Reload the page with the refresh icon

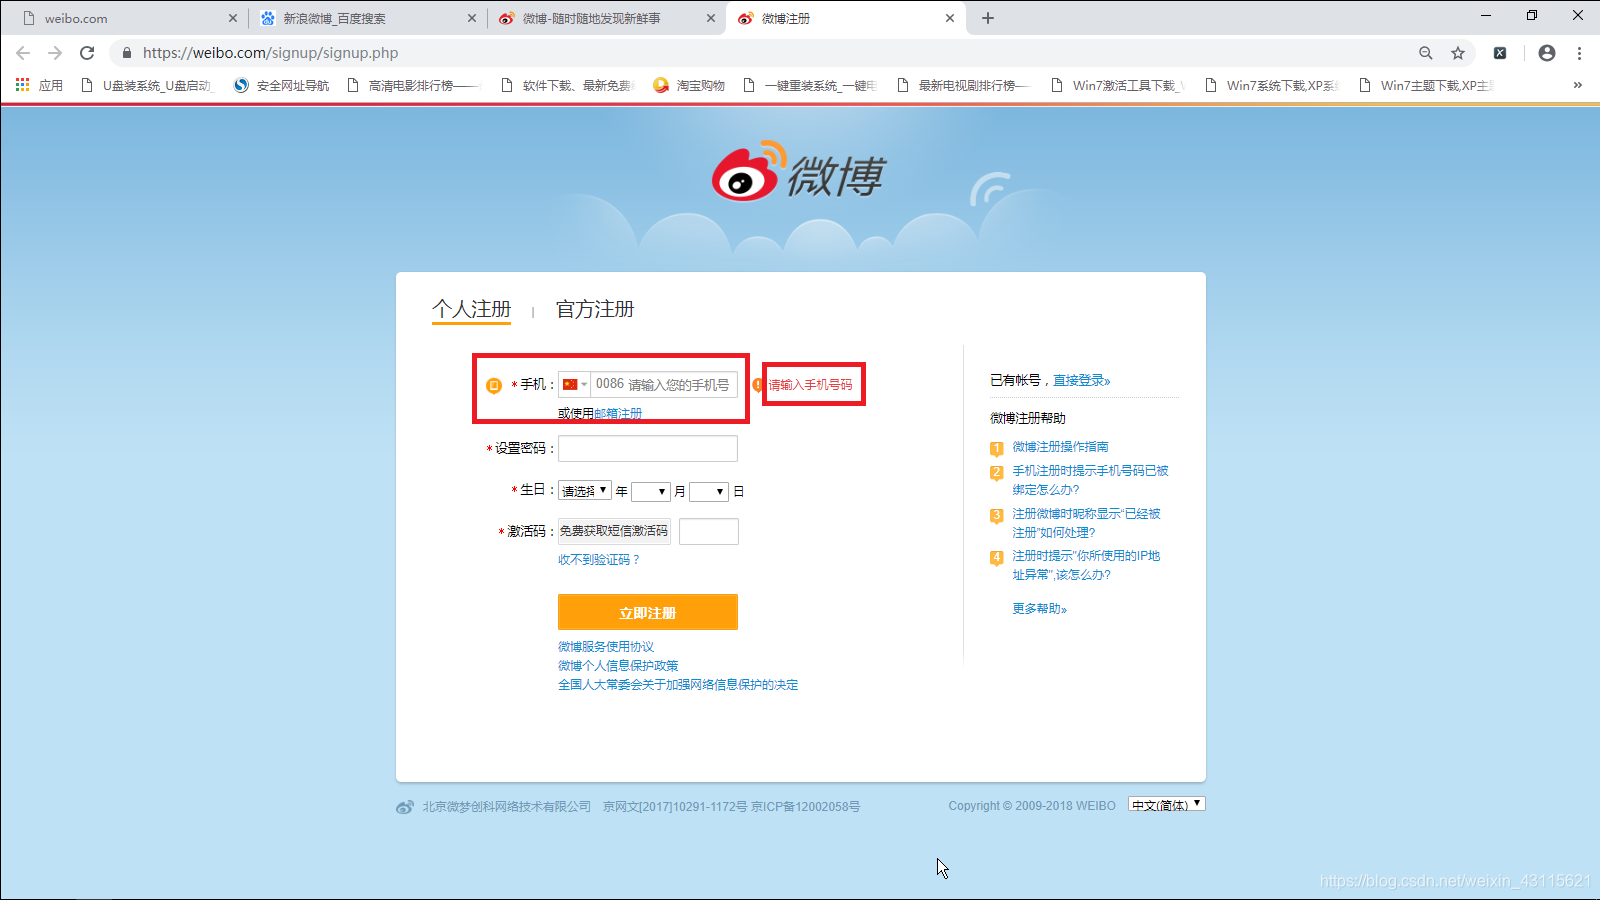click(87, 53)
